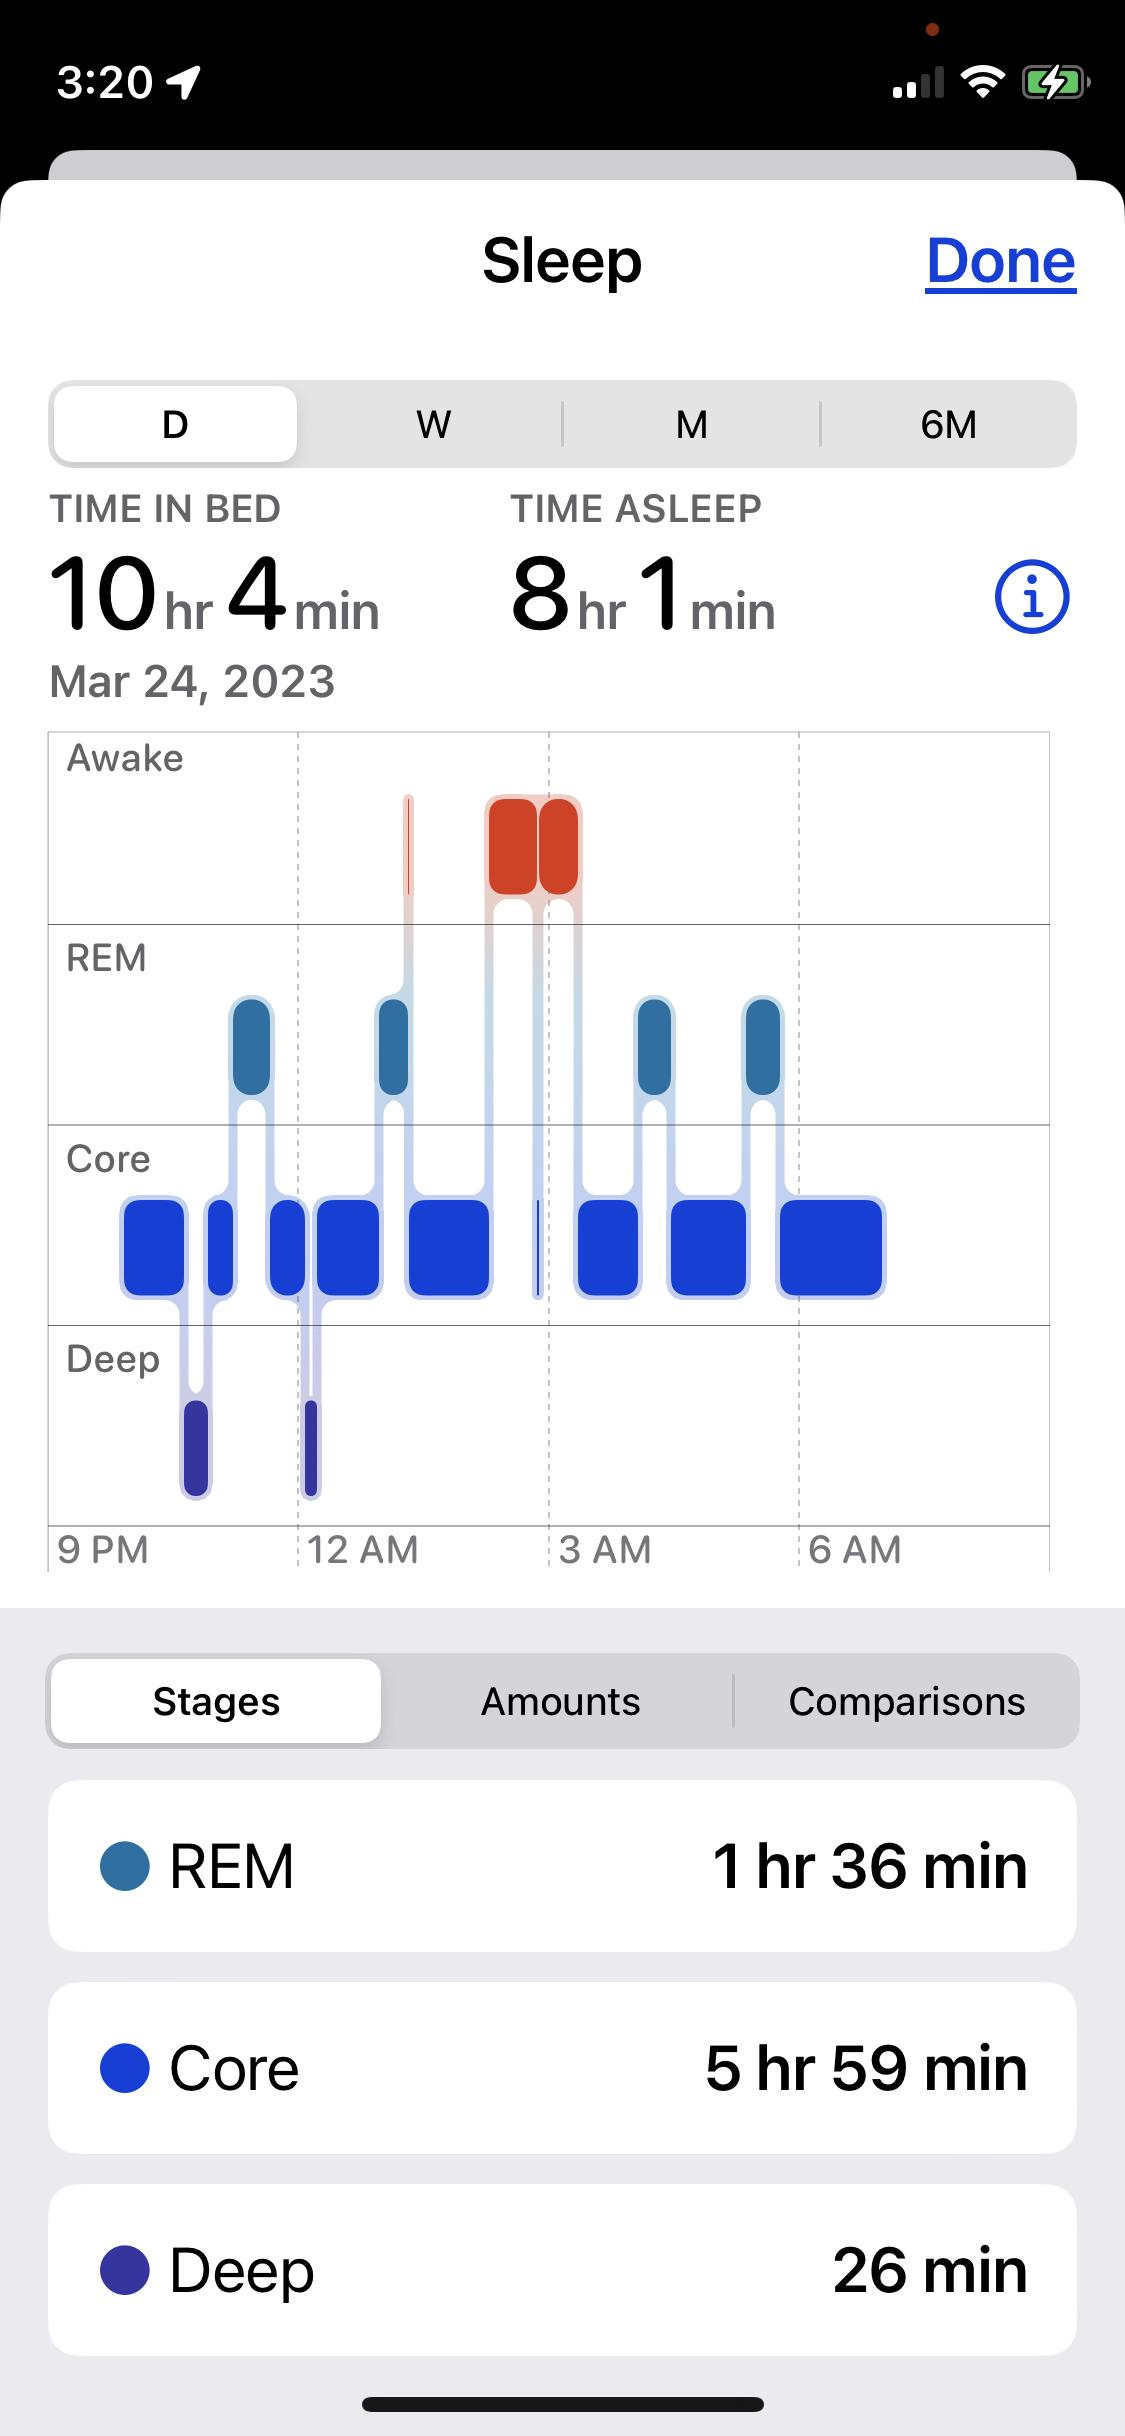Image resolution: width=1125 pixels, height=2436 pixels.
Task: Tap the sleep info icon
Action: pyautogui.click(x=1032, y=597)
